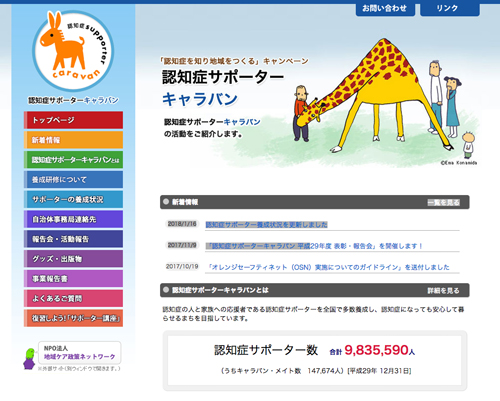Open 報告会・活動報告 sidebar item
The height and width of the screenshot is (401, 500).
73,239
